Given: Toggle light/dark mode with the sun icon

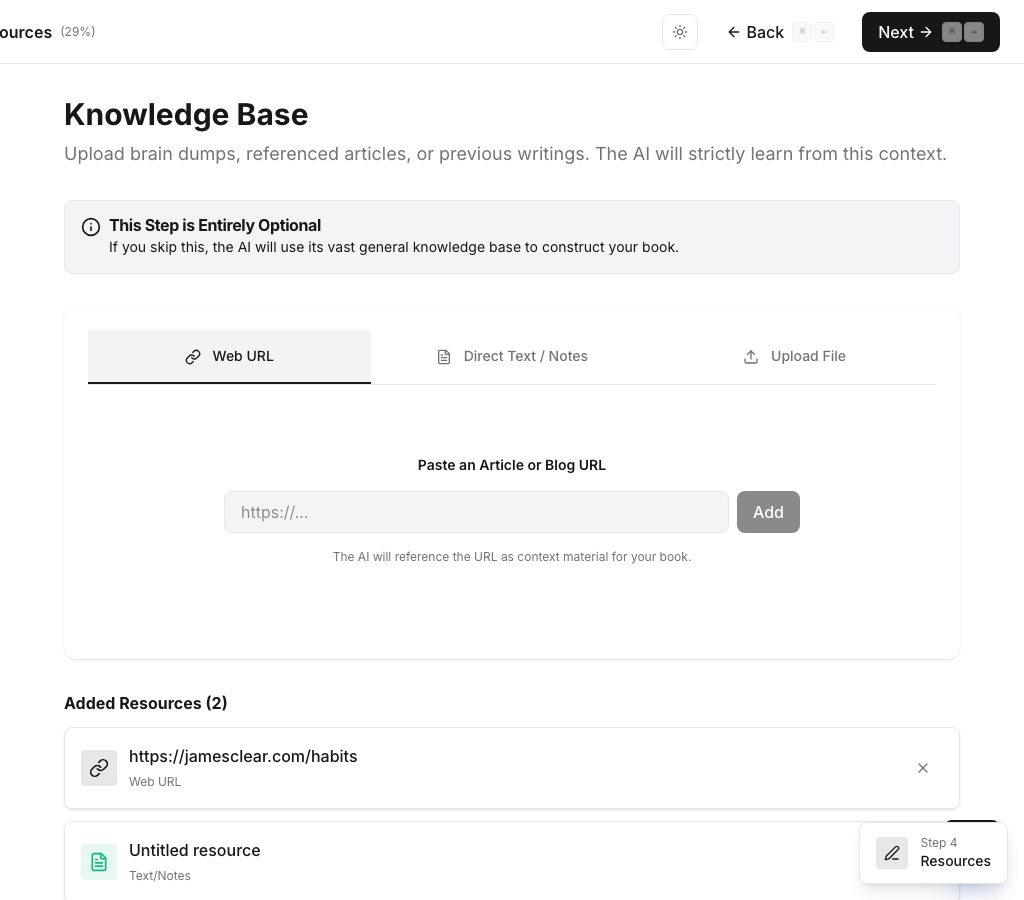Looking at the screenshot, I should (680, 32).
